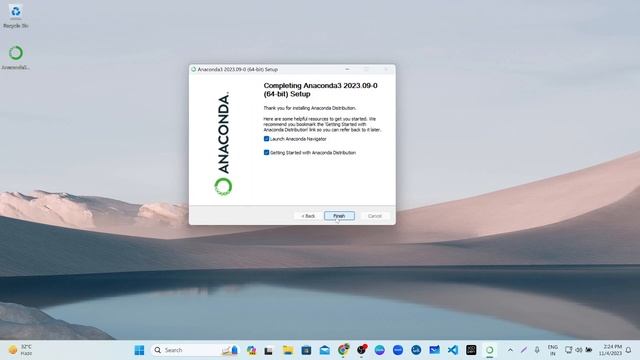Open Canva from the taskbar
Screen dimensions: 640x360
[380, 350]
